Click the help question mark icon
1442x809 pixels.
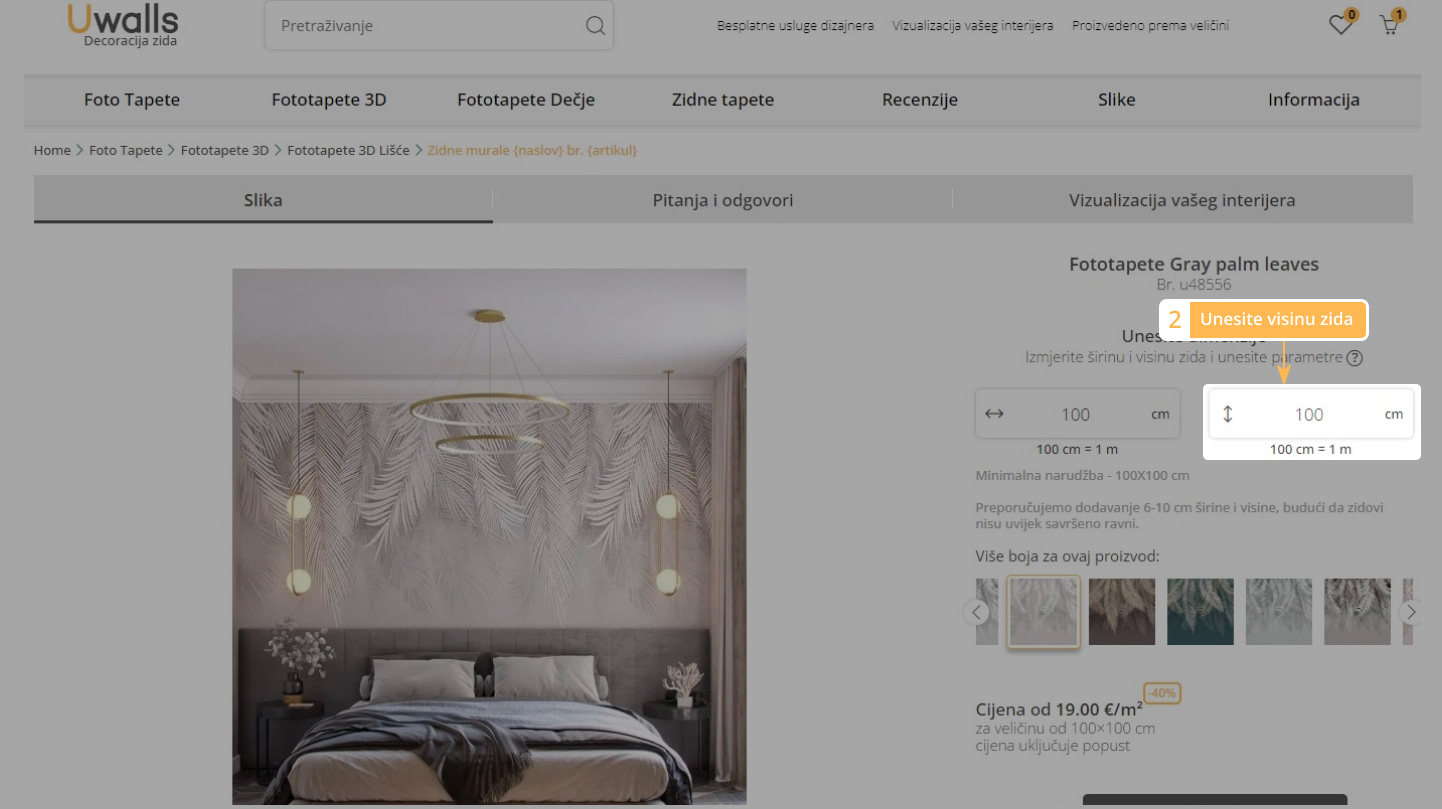tap(1354, 358)
